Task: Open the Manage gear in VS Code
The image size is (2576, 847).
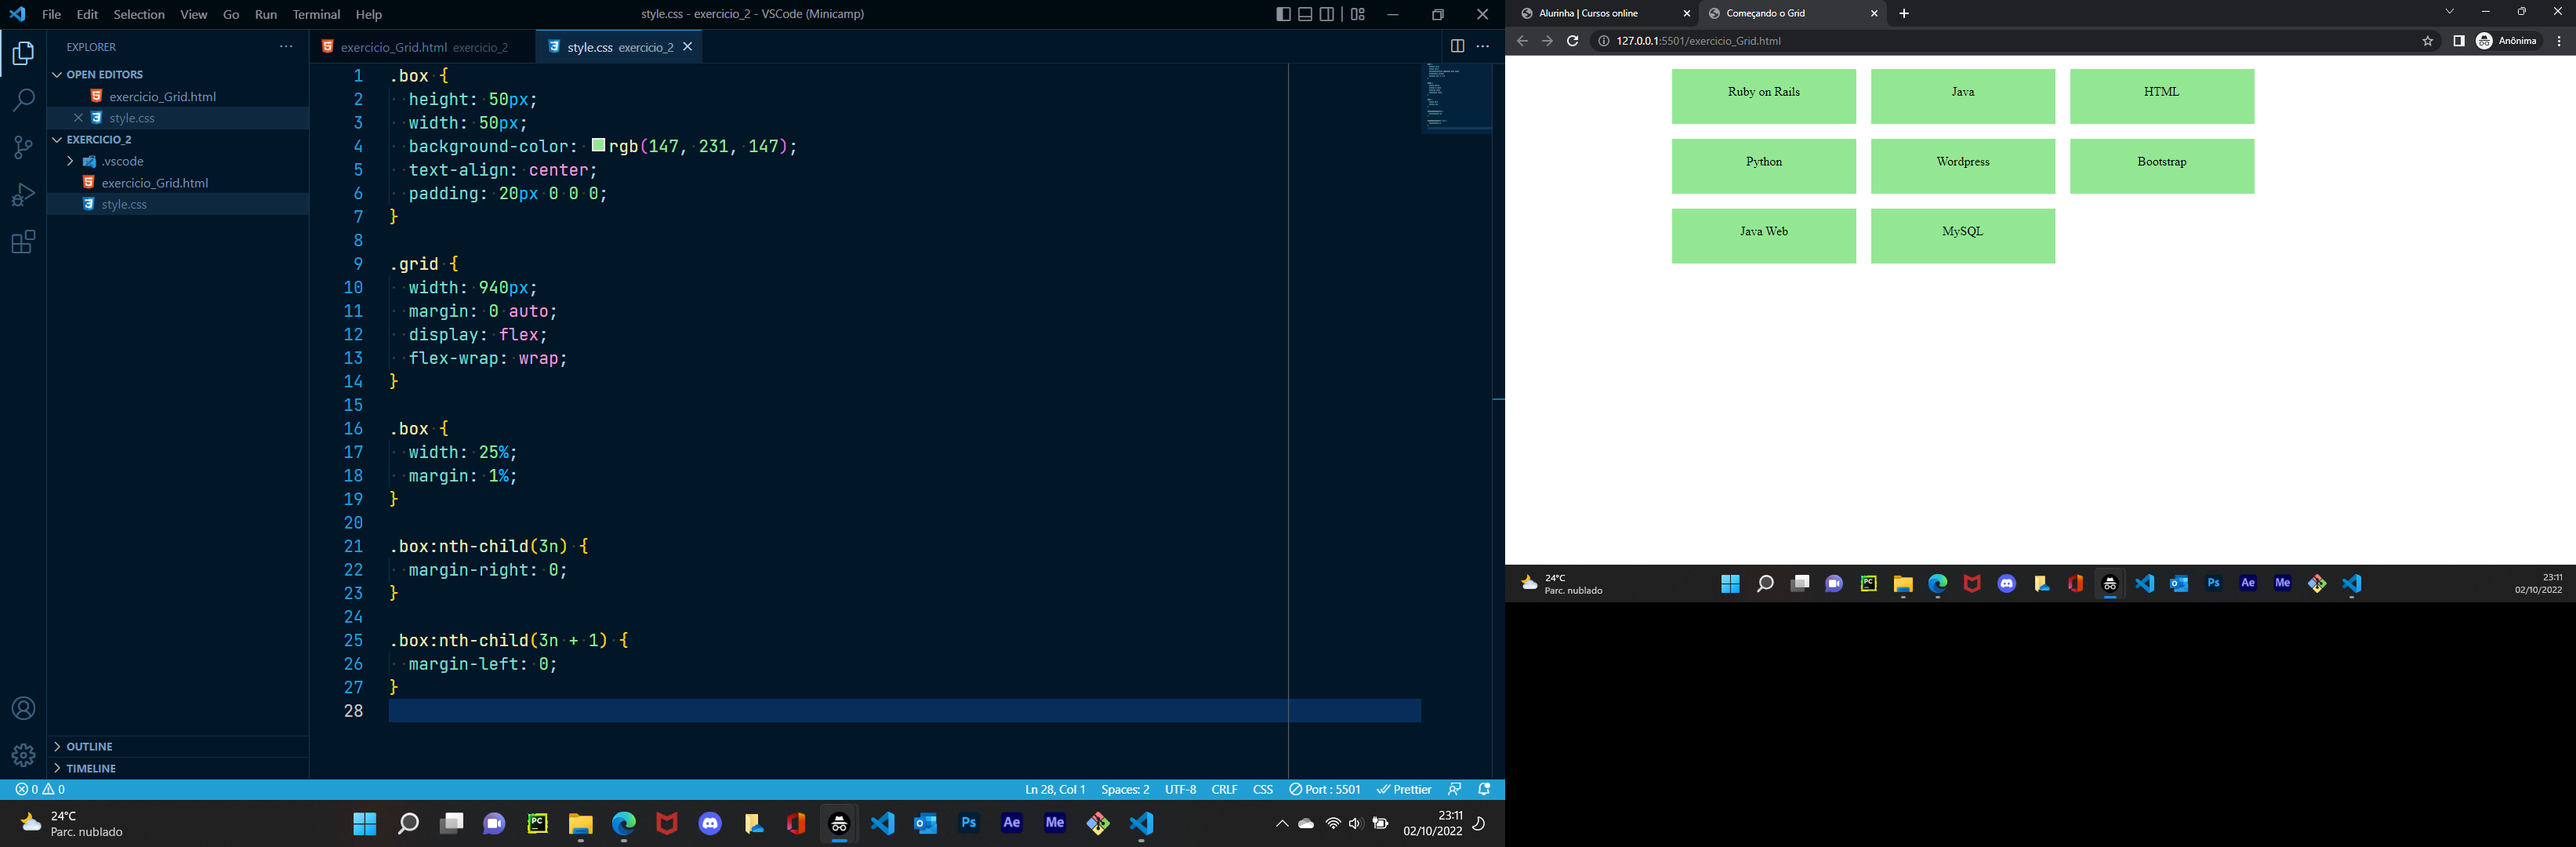Action: click(23, 755)
